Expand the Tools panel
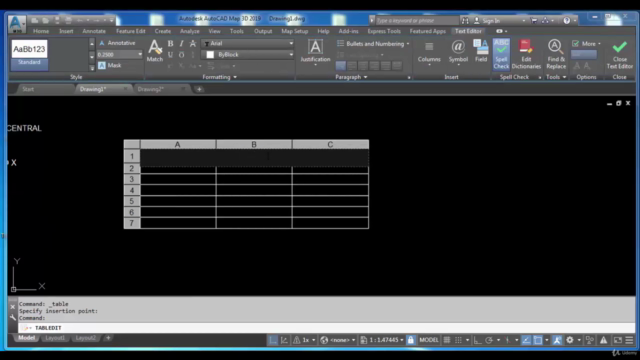 [556, 77]
